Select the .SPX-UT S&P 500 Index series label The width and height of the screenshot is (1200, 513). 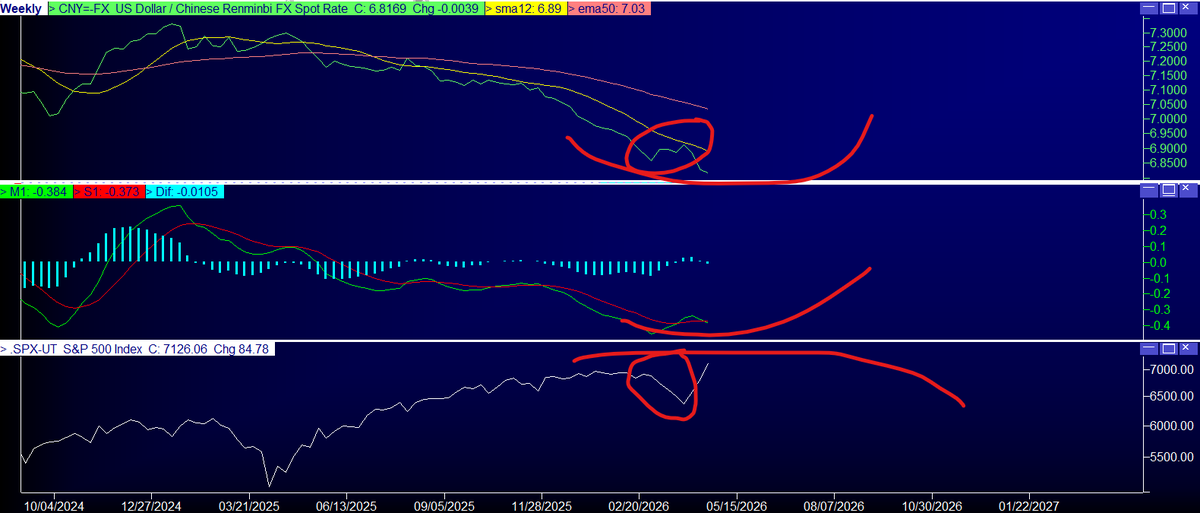point(137,348)
